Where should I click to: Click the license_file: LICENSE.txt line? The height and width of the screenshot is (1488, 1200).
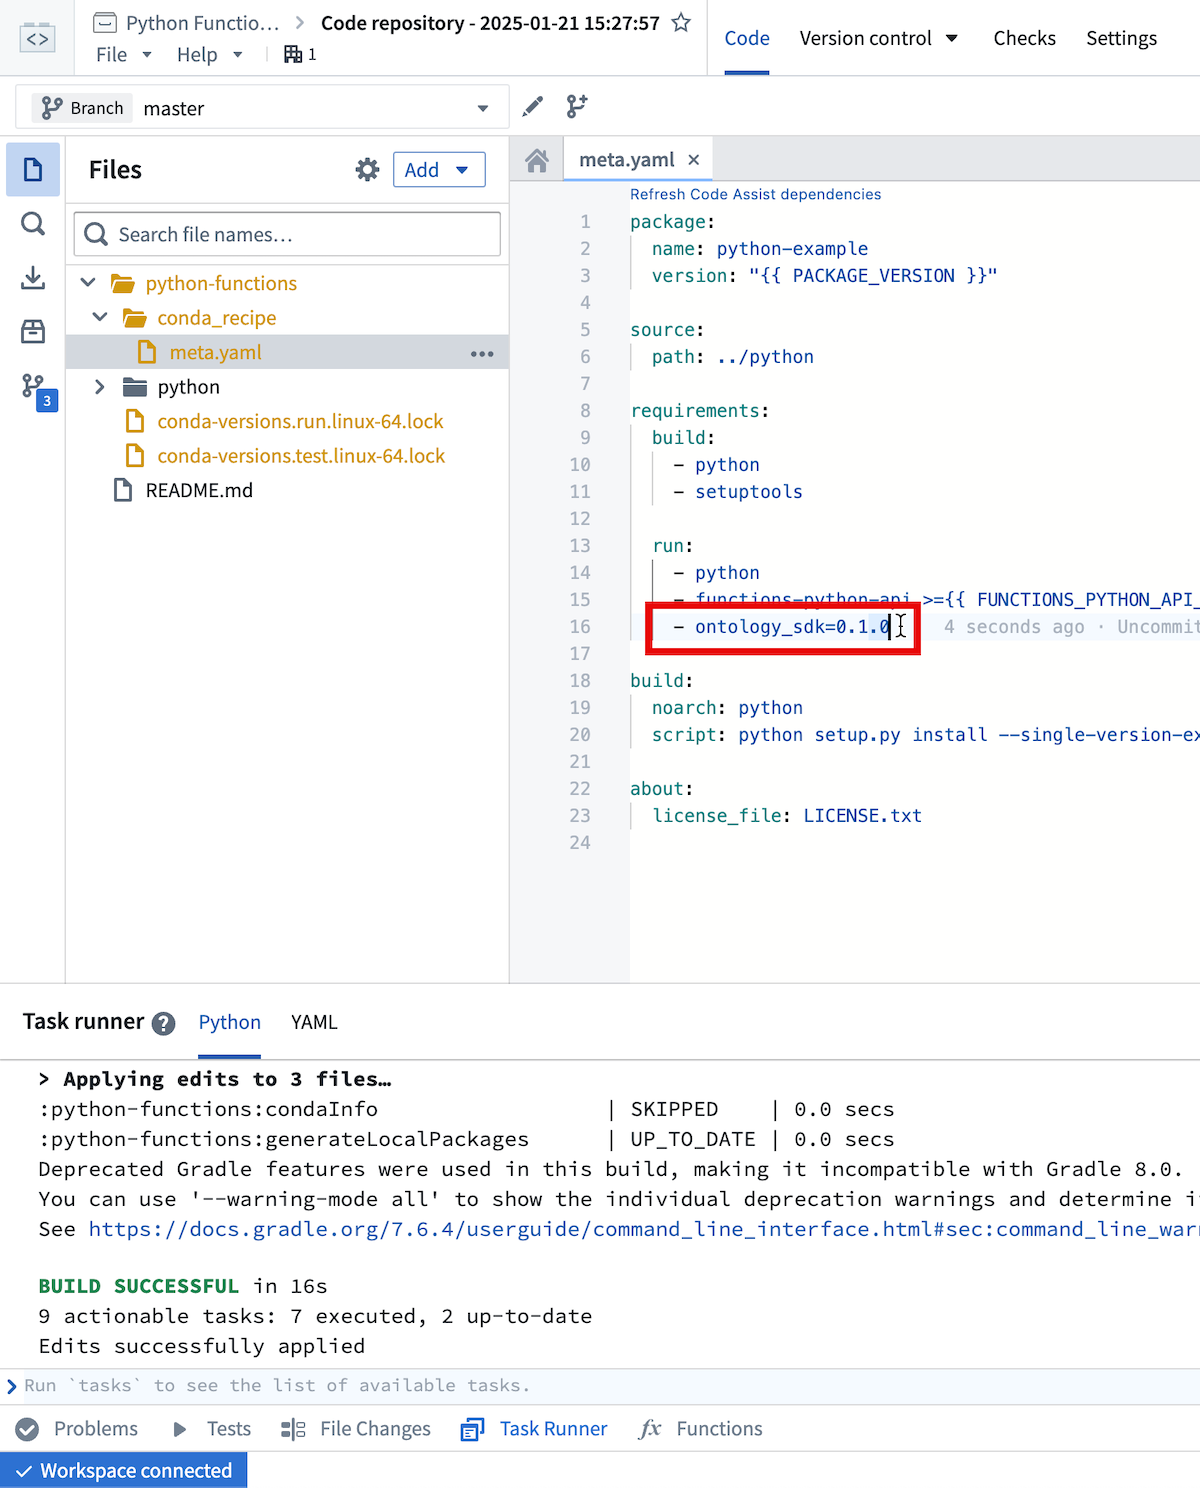tap(787, 815)
